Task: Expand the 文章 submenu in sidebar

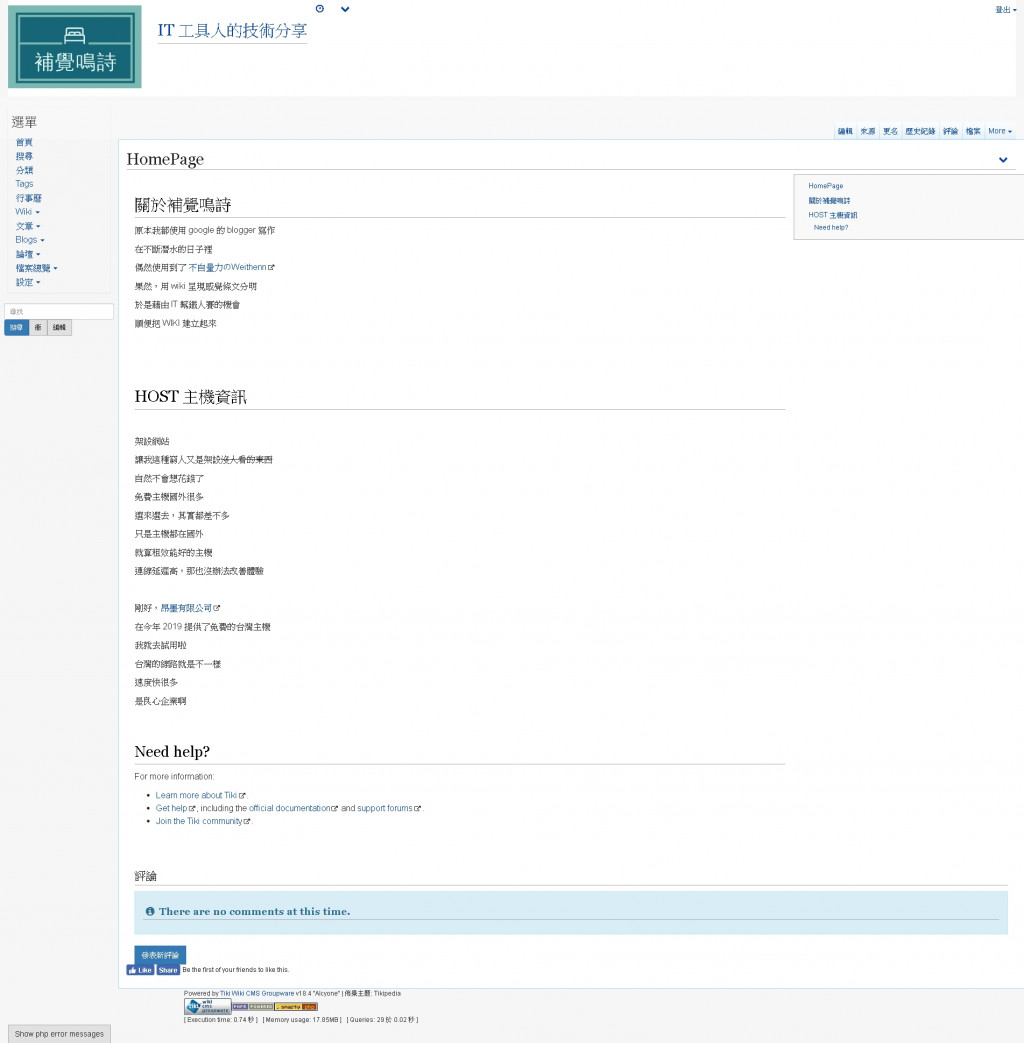Action: [28, 226]
